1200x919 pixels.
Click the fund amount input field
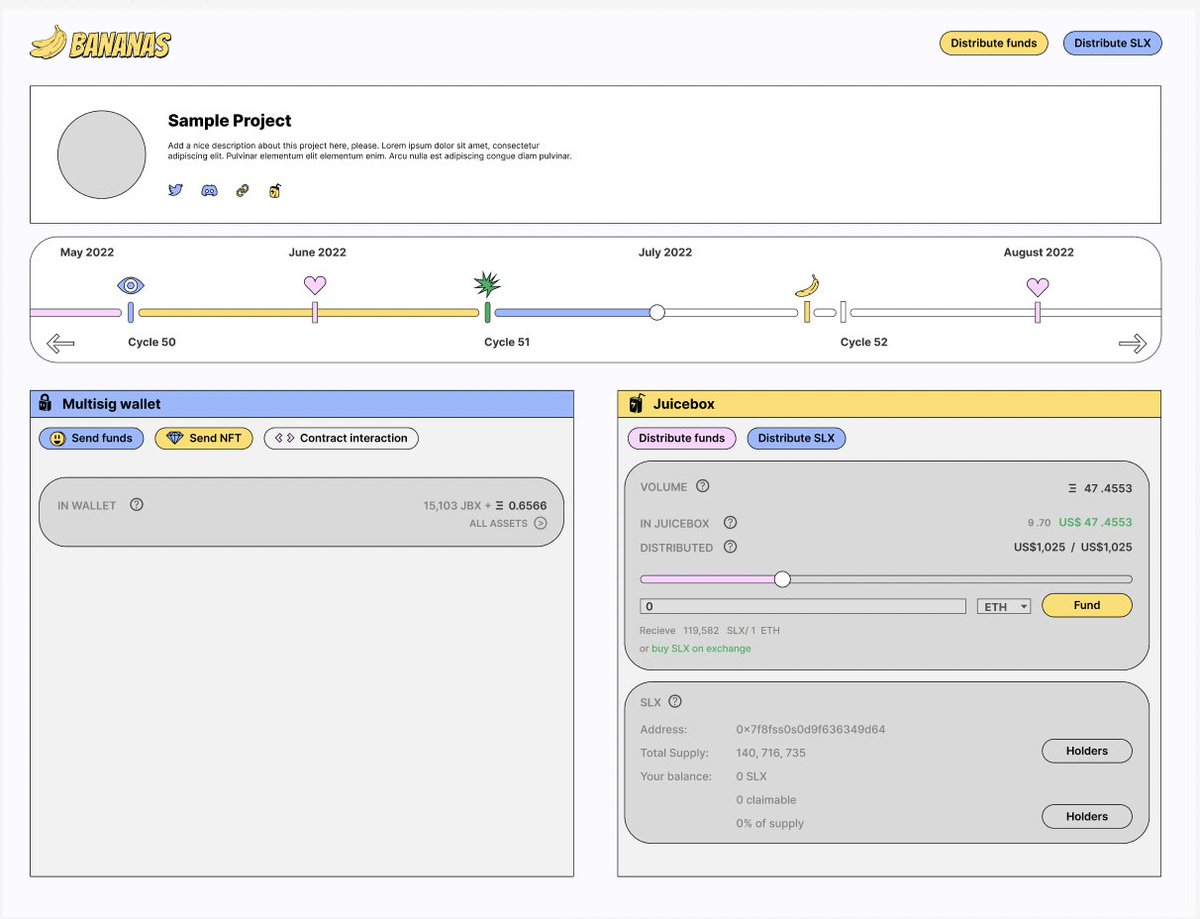803,606
